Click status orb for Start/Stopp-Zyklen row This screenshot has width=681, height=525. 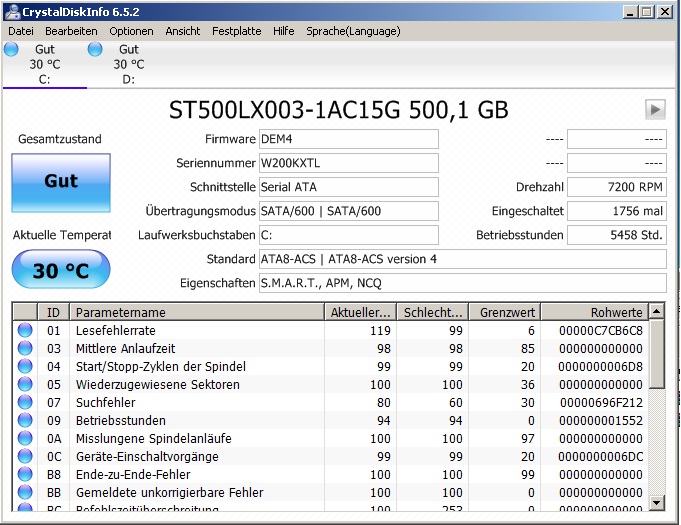point(25,367)
